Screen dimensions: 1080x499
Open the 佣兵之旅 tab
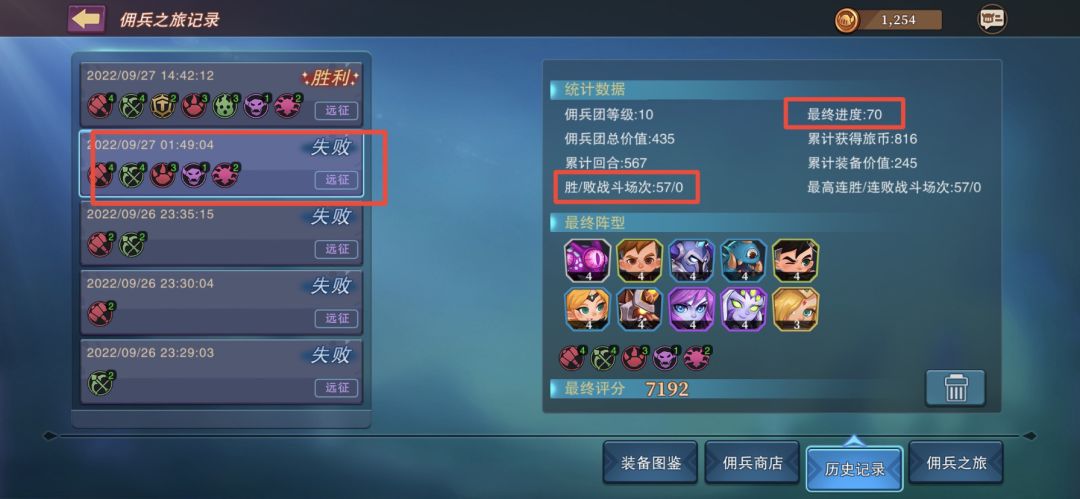pos(956,463)
